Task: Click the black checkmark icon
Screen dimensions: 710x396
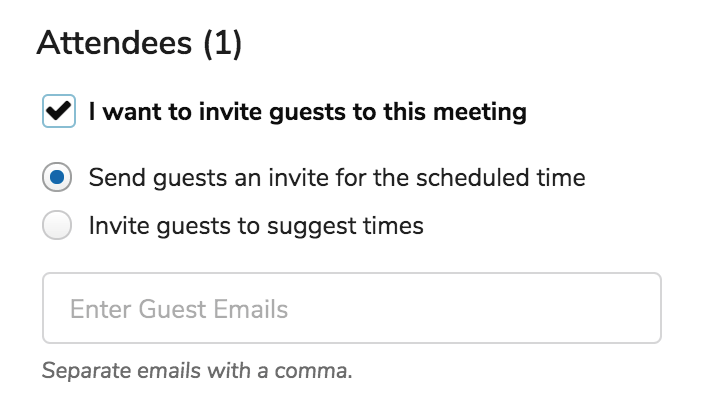Action: coord(59,111)
